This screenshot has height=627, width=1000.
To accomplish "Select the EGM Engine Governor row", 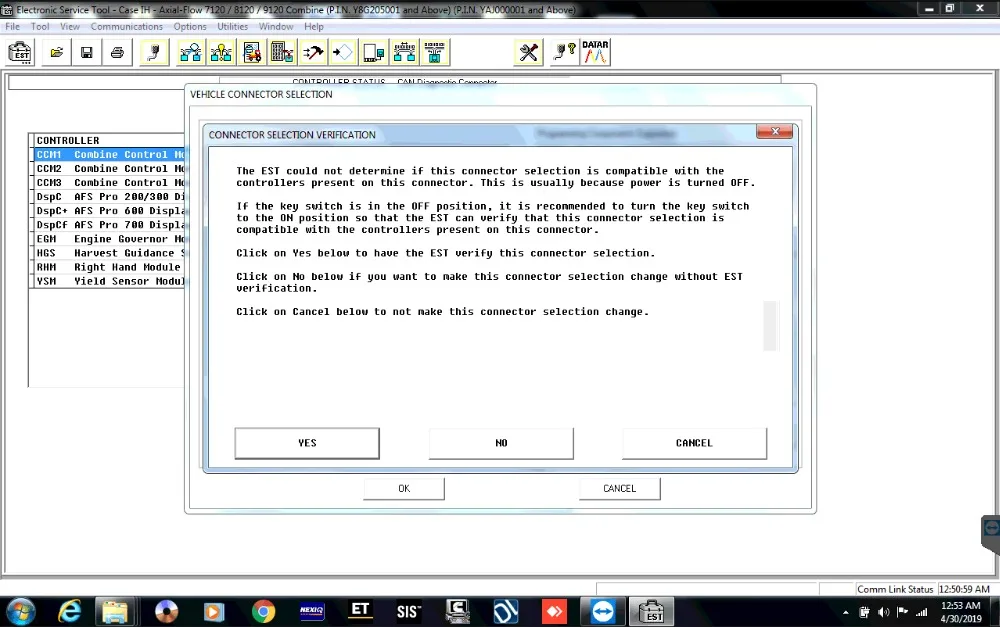I will (108, 239).
